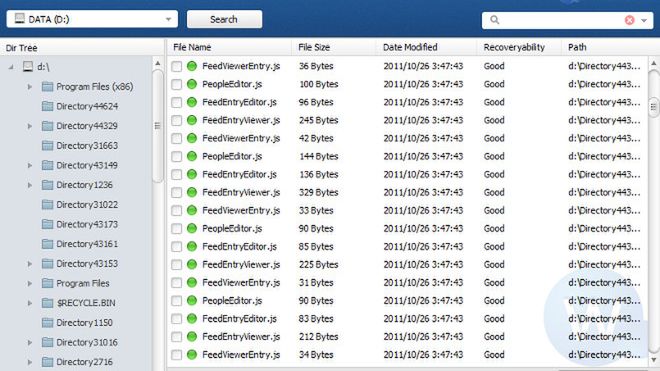
Task: Expand the Directory43149 tree node
Action: (x=29, y=165)
